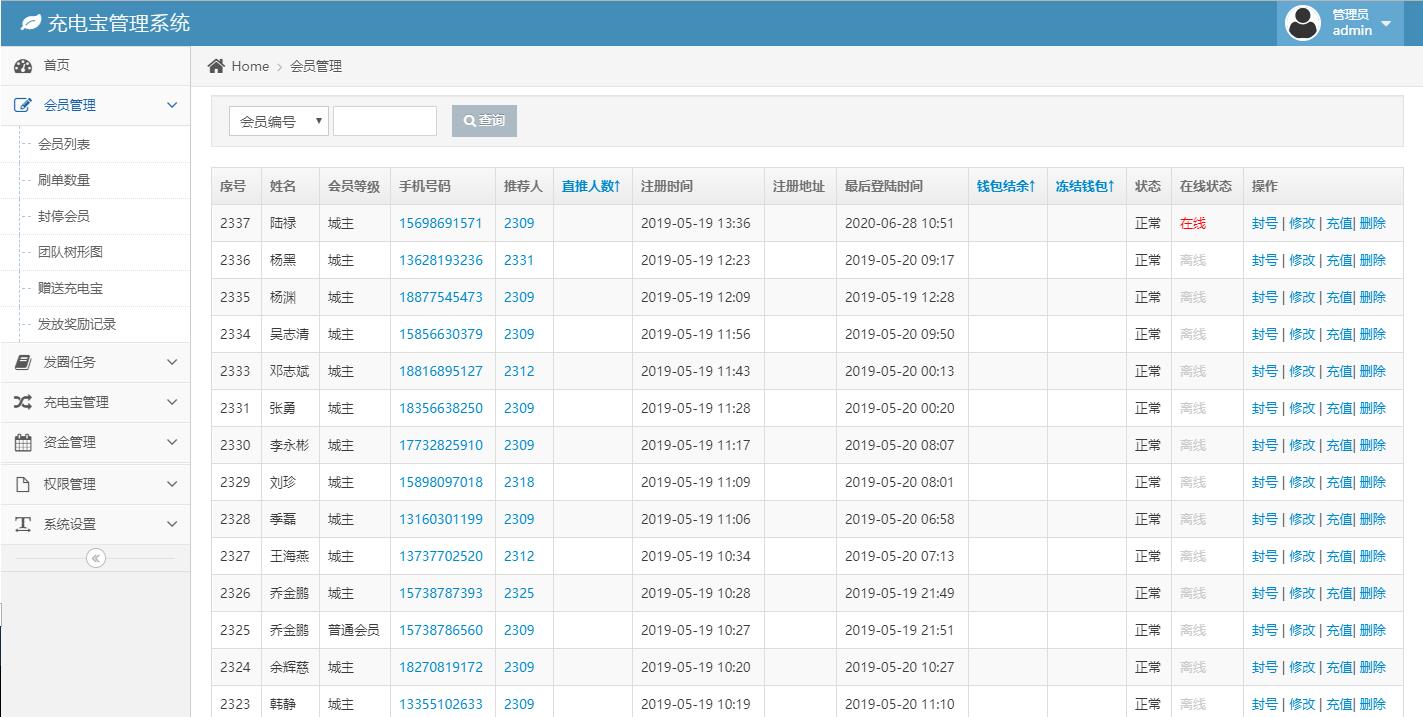Click the admin avatar picture at top right
Viewport: 1423px width, 717px height.
click(1302, 22)
